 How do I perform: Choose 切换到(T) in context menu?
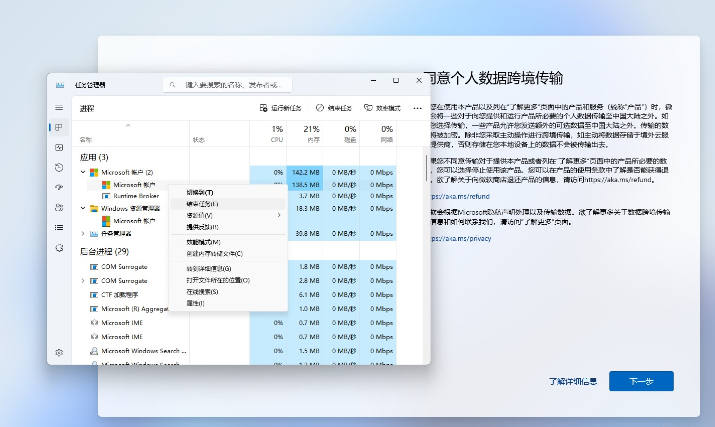click(x=228, y=193)
